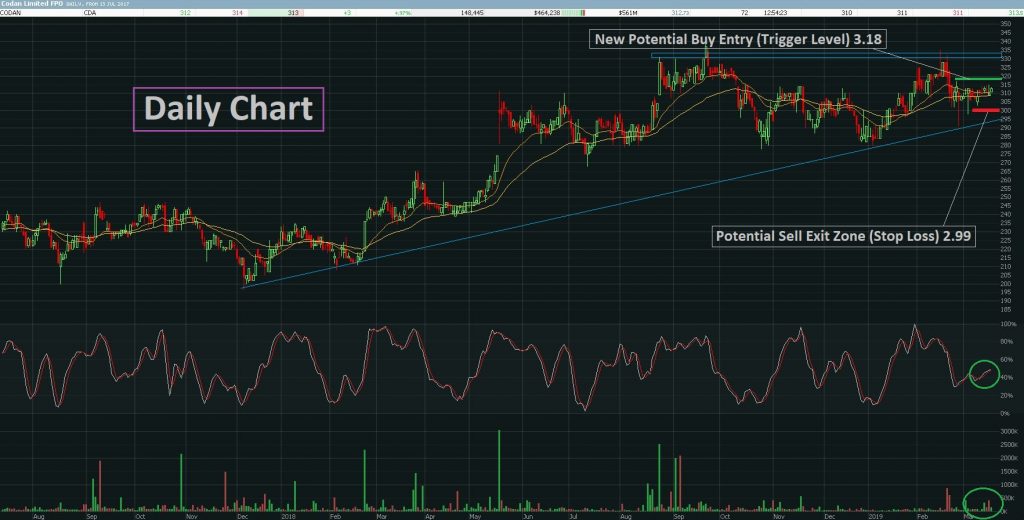1024x520 pixels.
Task: Click the 'Potential Sell Exit Zone (Stop Loss) 2.99' annotation
Action: point(844,236)
